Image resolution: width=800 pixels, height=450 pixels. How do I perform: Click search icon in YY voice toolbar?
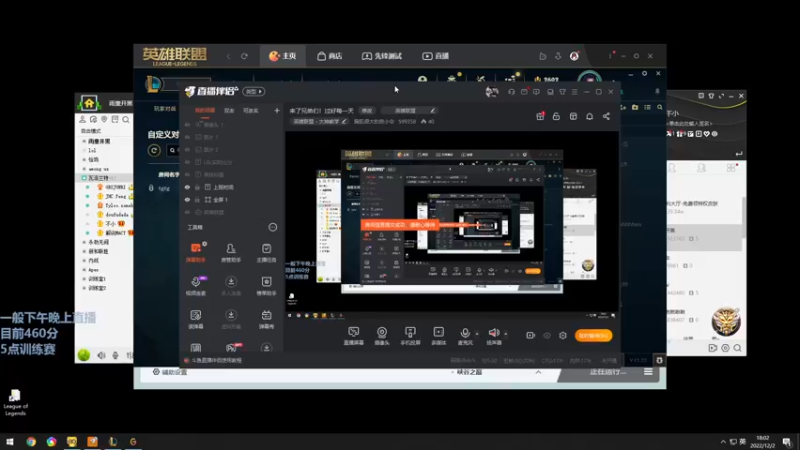pos(126,119)
